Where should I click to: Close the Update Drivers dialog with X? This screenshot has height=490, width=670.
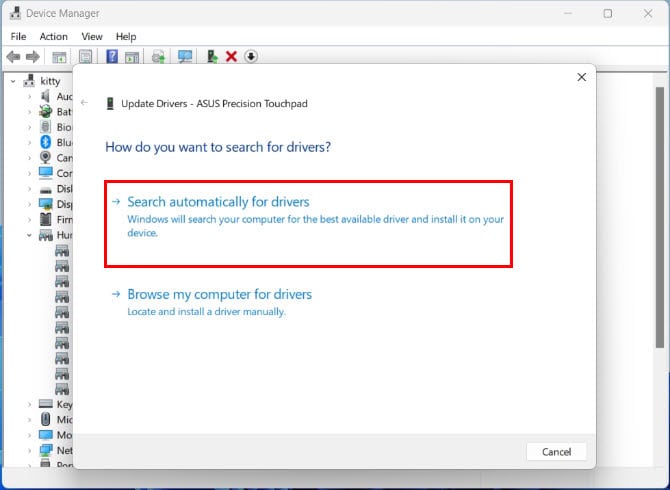[581, 77]
